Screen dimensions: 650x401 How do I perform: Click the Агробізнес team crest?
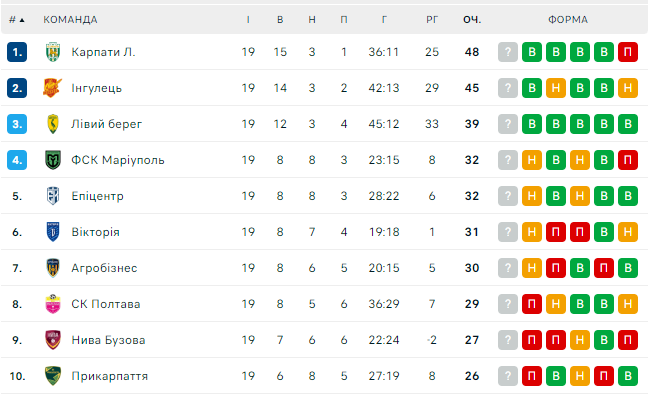click(x=53, y=268)
